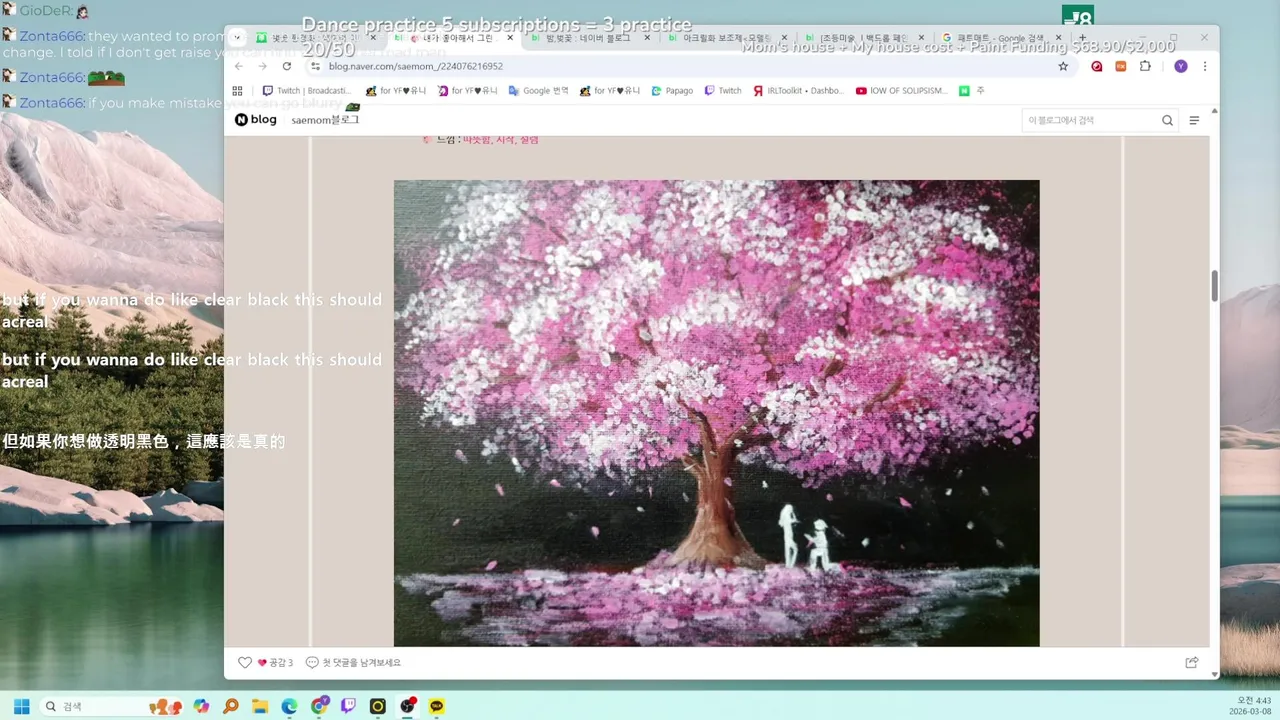Open the bookmarks bar apps grid icon
The width and height of the screenshot is (1280, 720).
coord(238,90)
